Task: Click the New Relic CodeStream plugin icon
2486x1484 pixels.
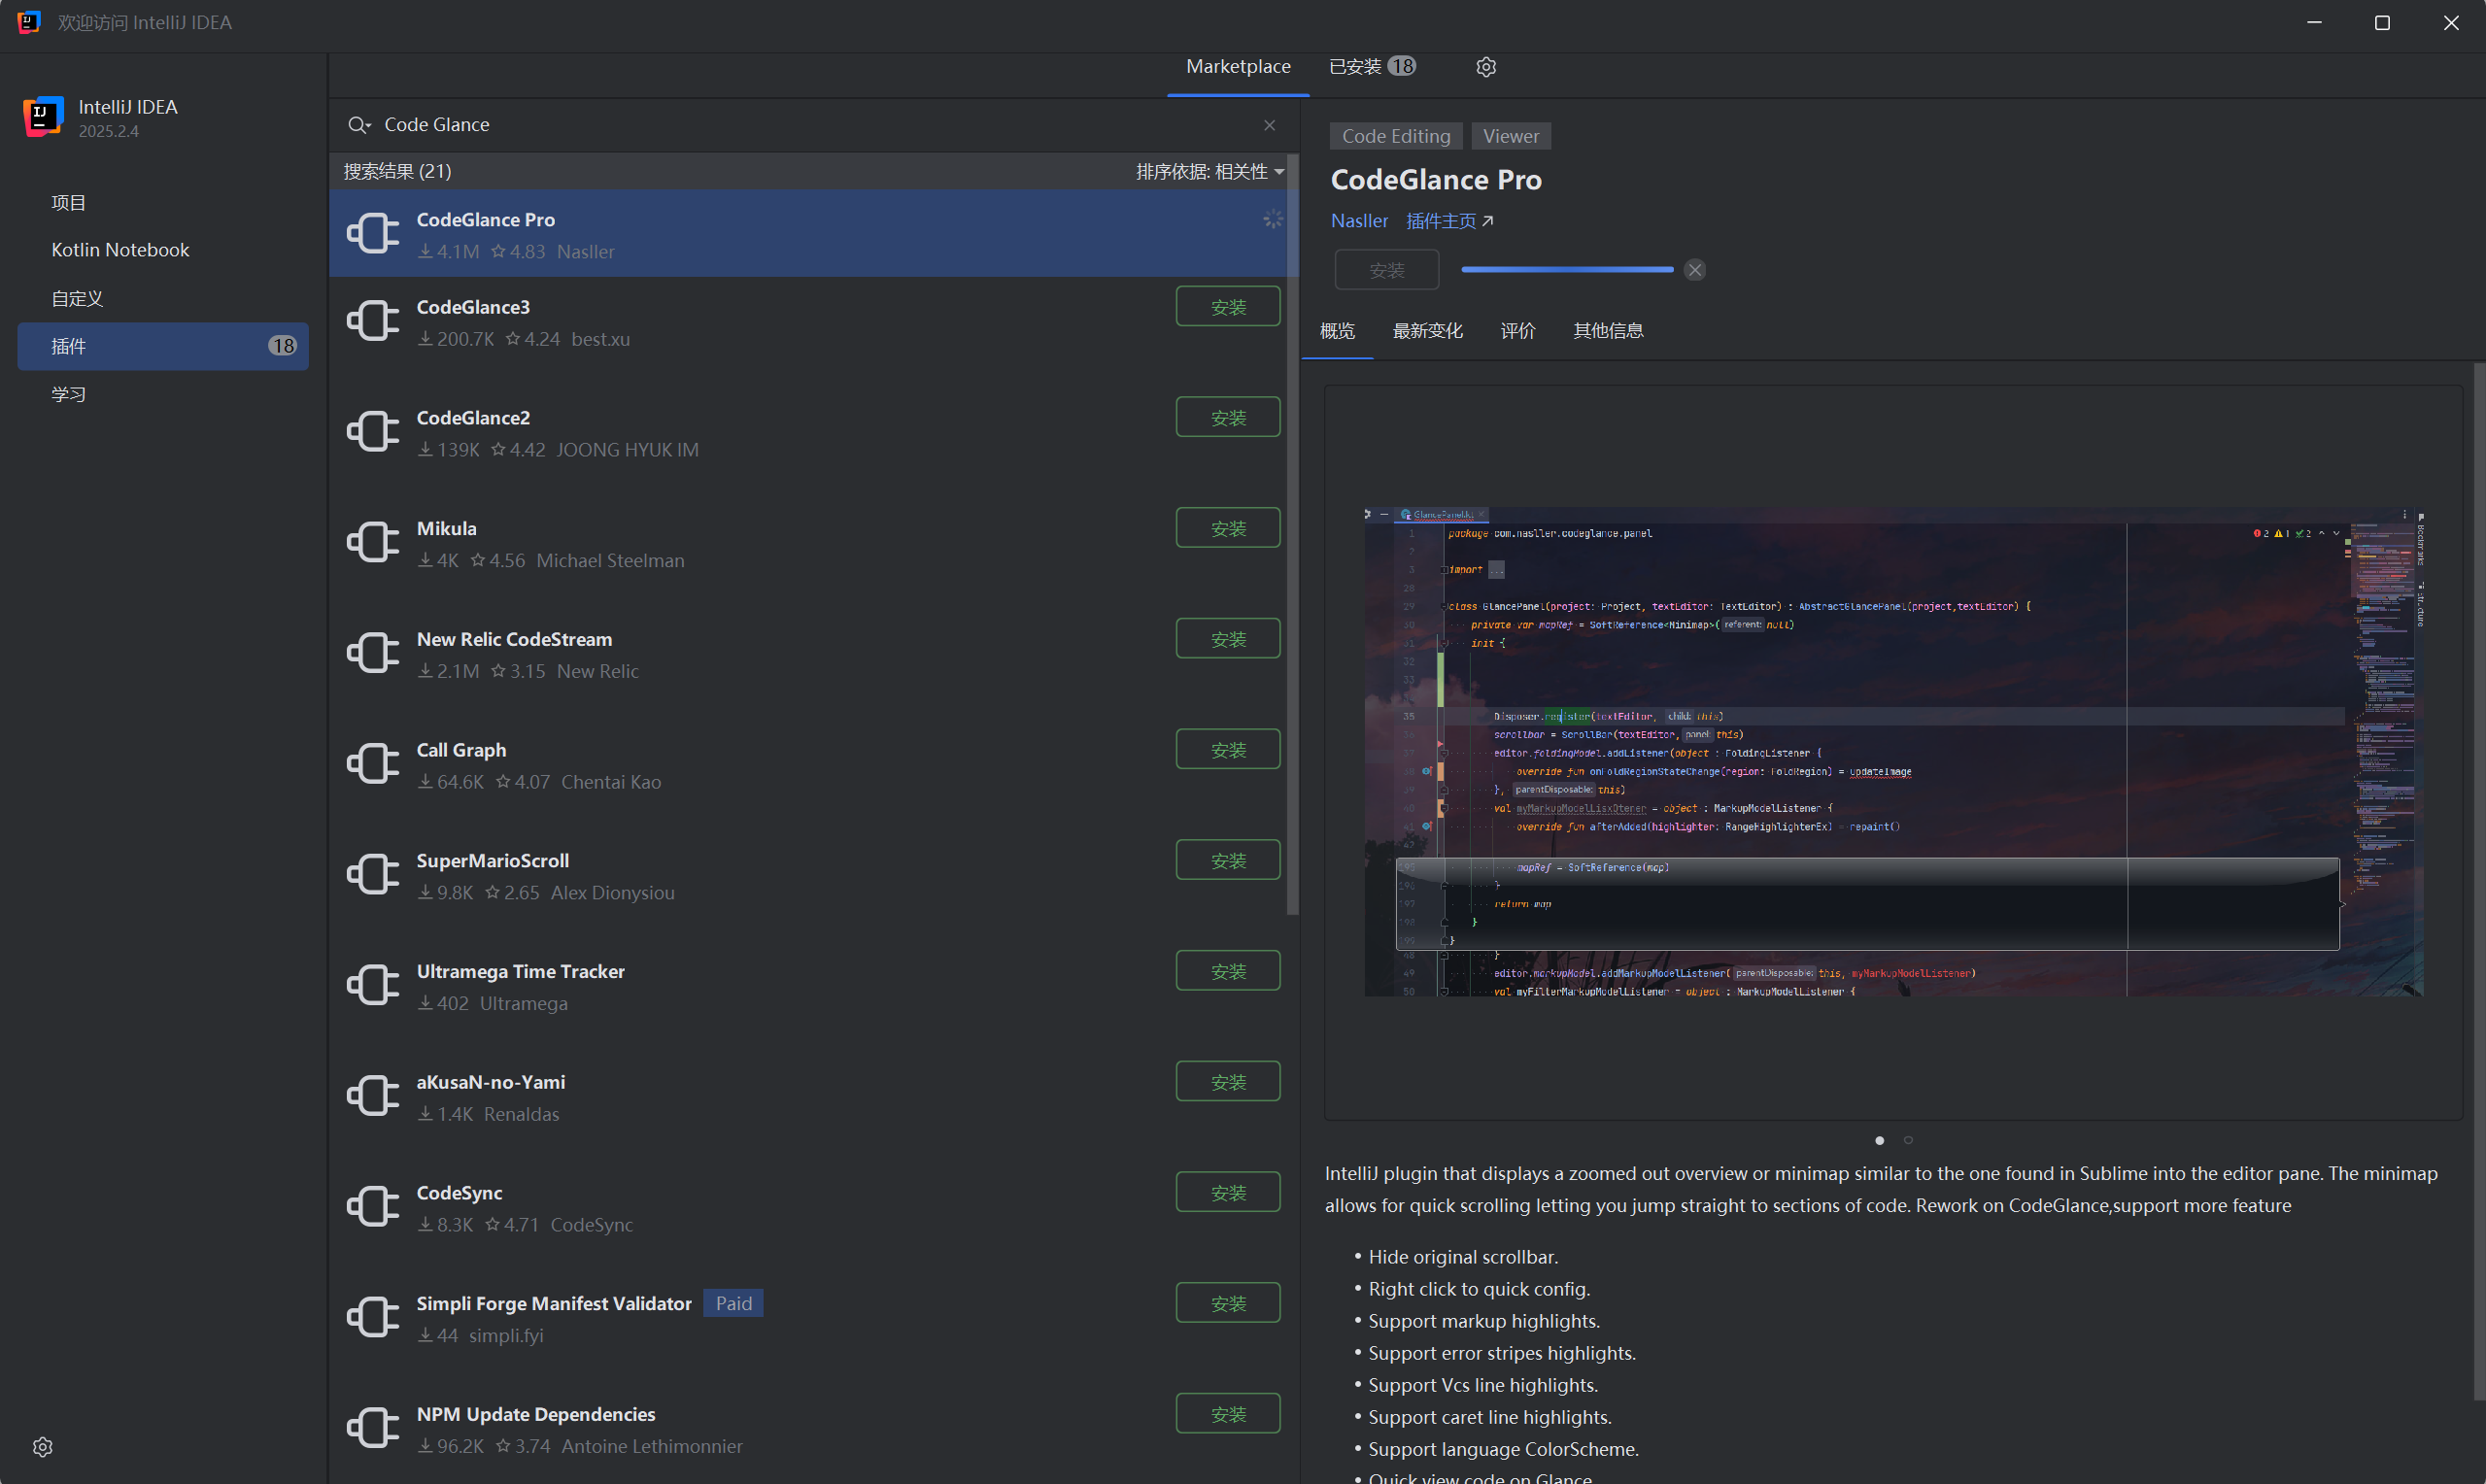Action: (373, 652)
